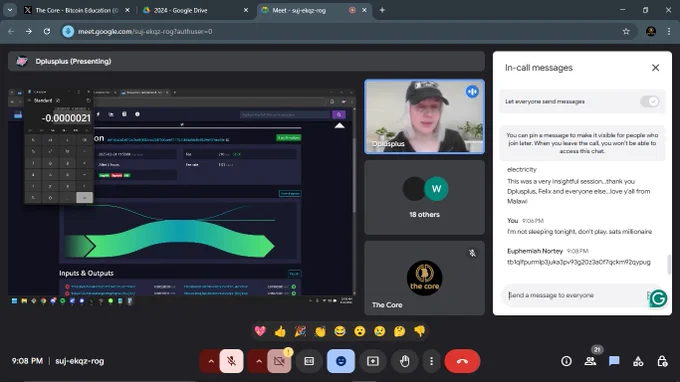Close the Google Drive tab
The height and width of the screenshot is (382, 680).
click(246, 10)
